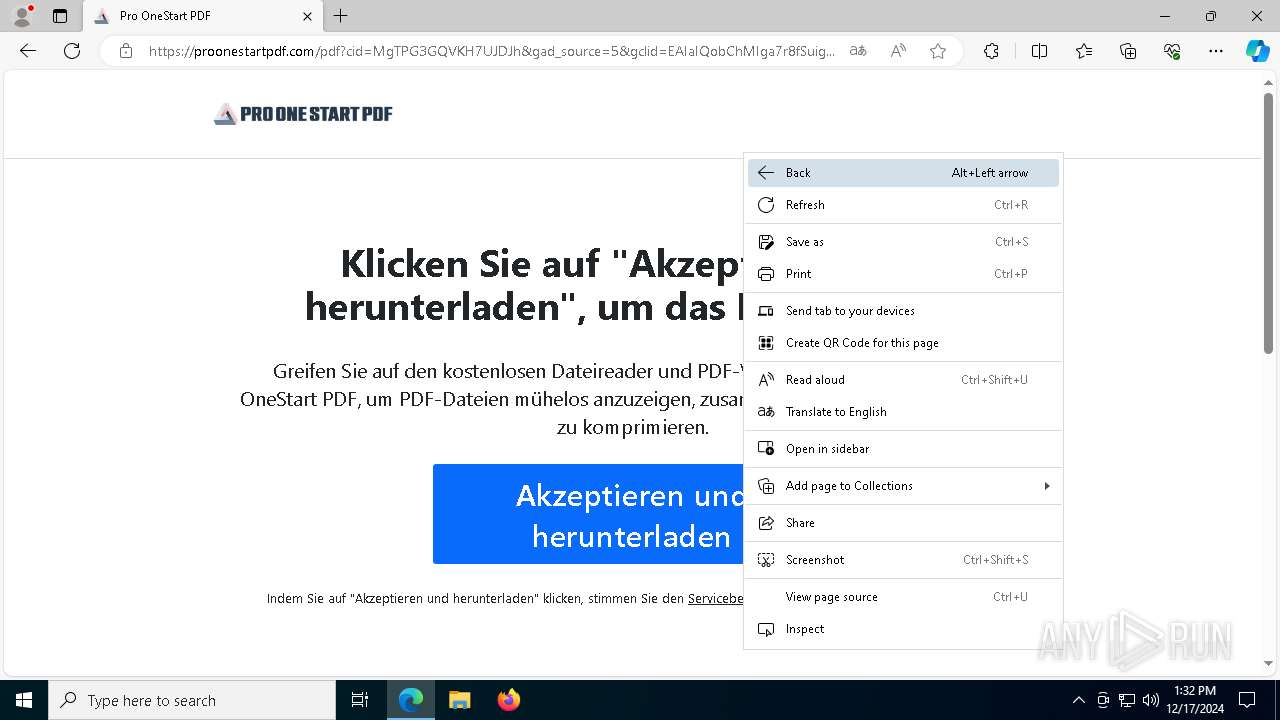
Task: Open the Extensions puzzle icon
Action: 991,51
